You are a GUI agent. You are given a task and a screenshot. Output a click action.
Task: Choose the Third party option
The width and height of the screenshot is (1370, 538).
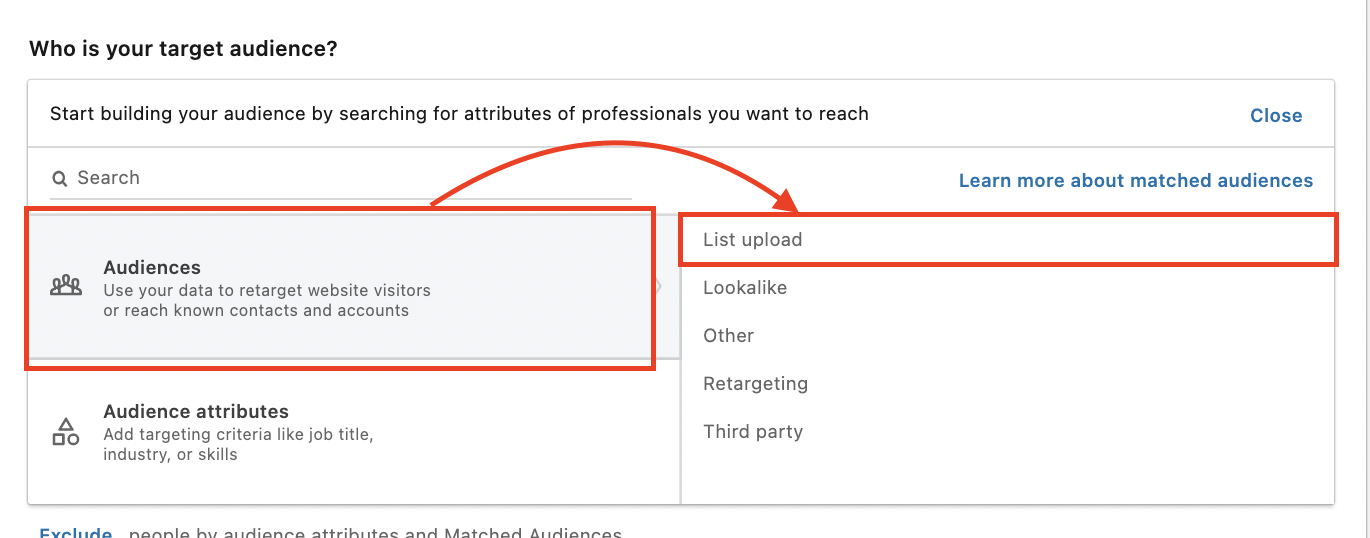coord(1008,432)
